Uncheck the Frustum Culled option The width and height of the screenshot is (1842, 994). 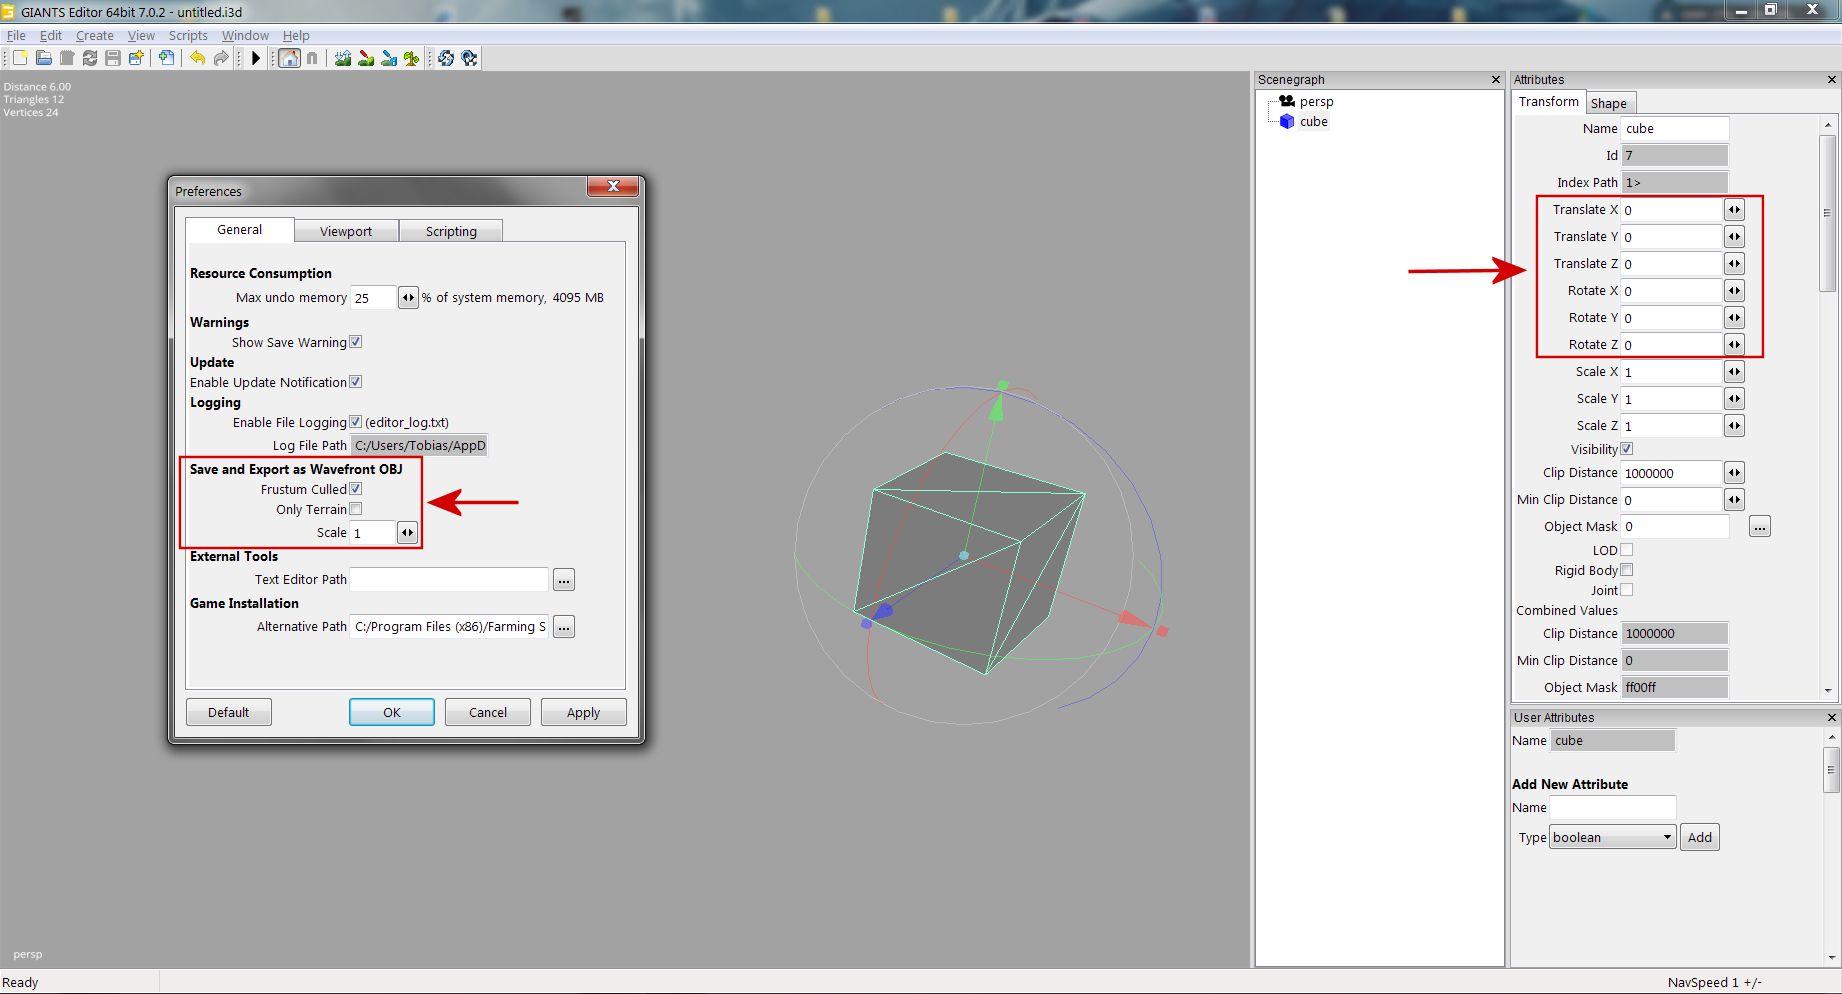click(x=356, y=489)
